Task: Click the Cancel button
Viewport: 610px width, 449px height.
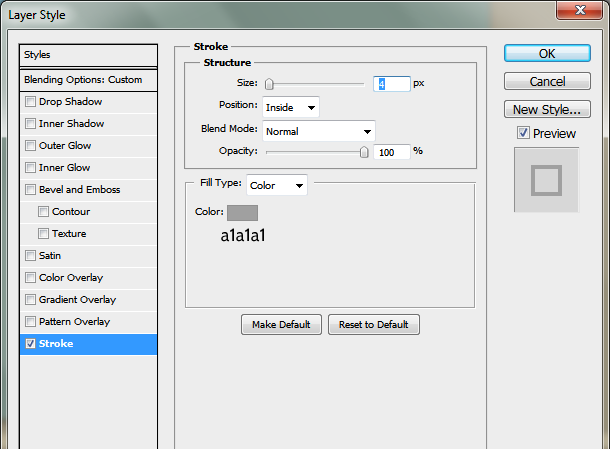Action: tap(547, 81)
